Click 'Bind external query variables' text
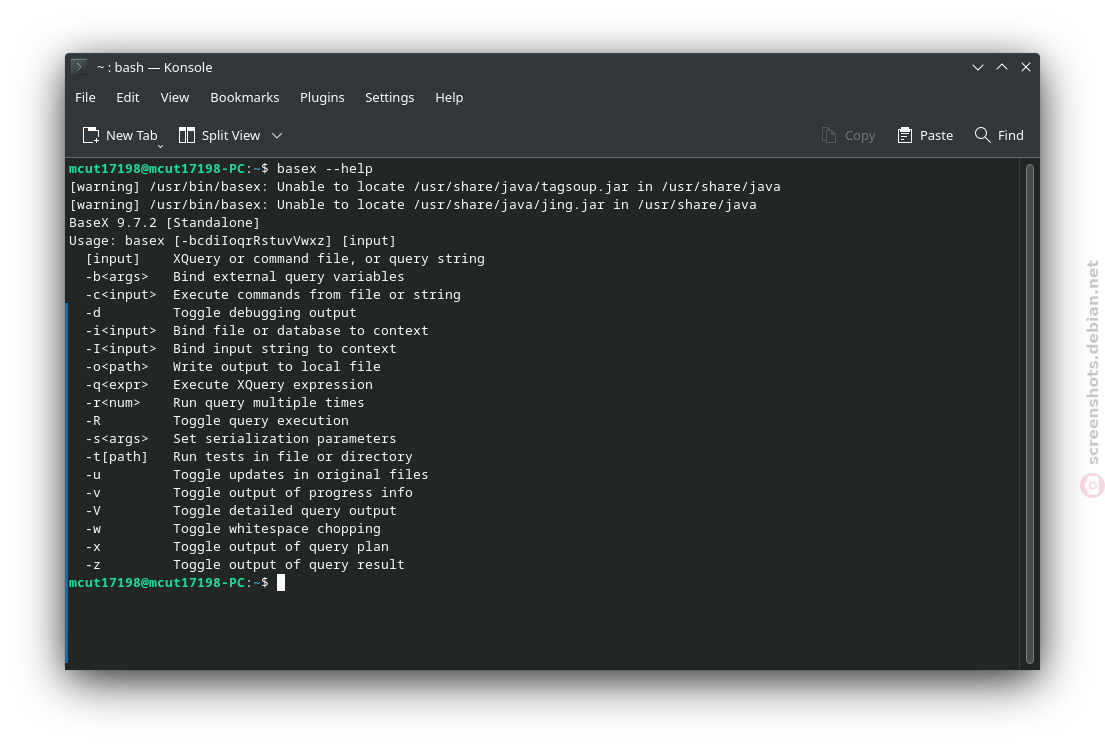The width and height of the screenshot is (1105, 747). click(289, 276)
